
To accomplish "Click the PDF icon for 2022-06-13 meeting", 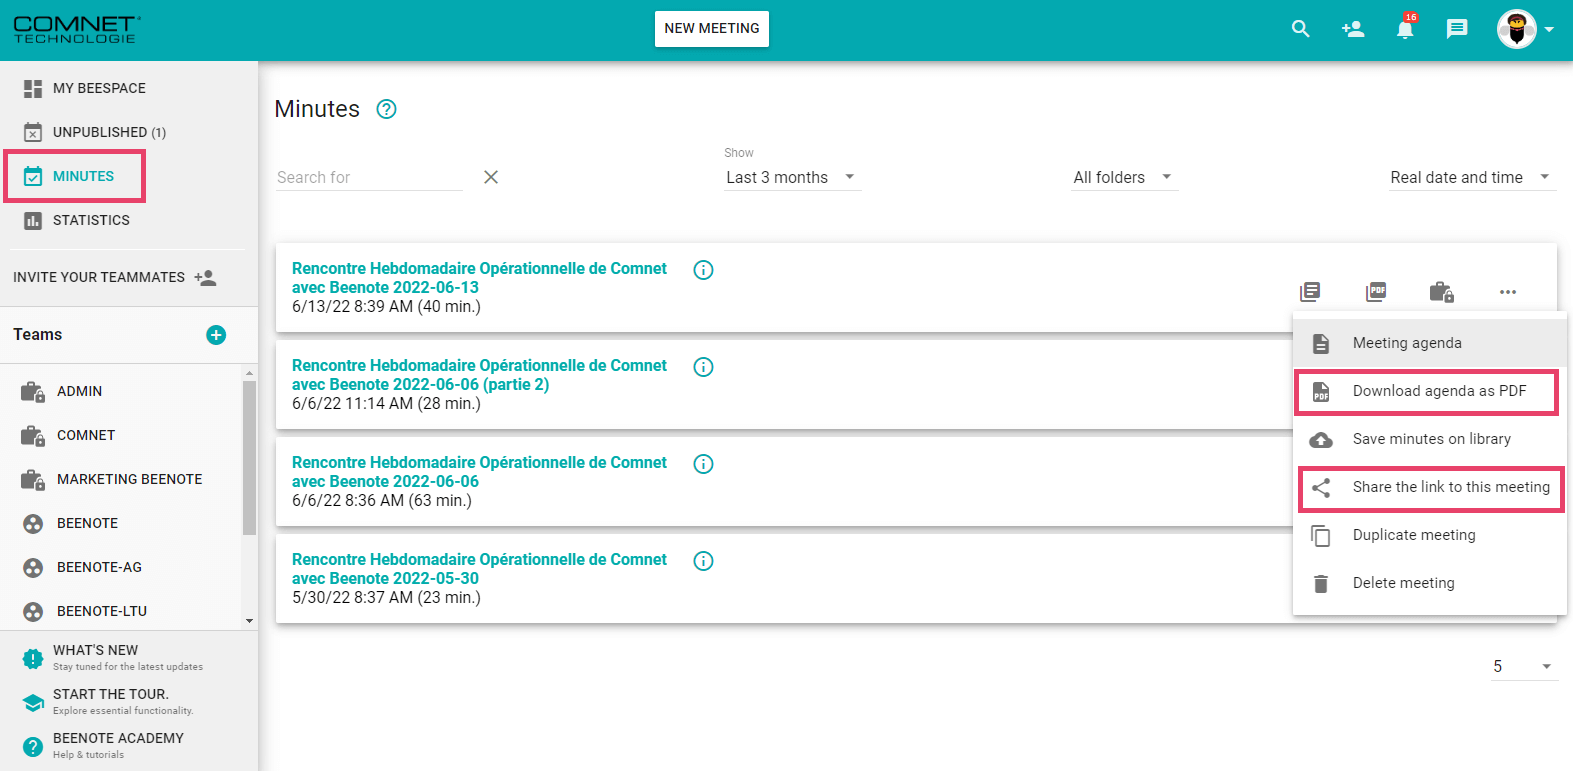I will [1376, 291].
